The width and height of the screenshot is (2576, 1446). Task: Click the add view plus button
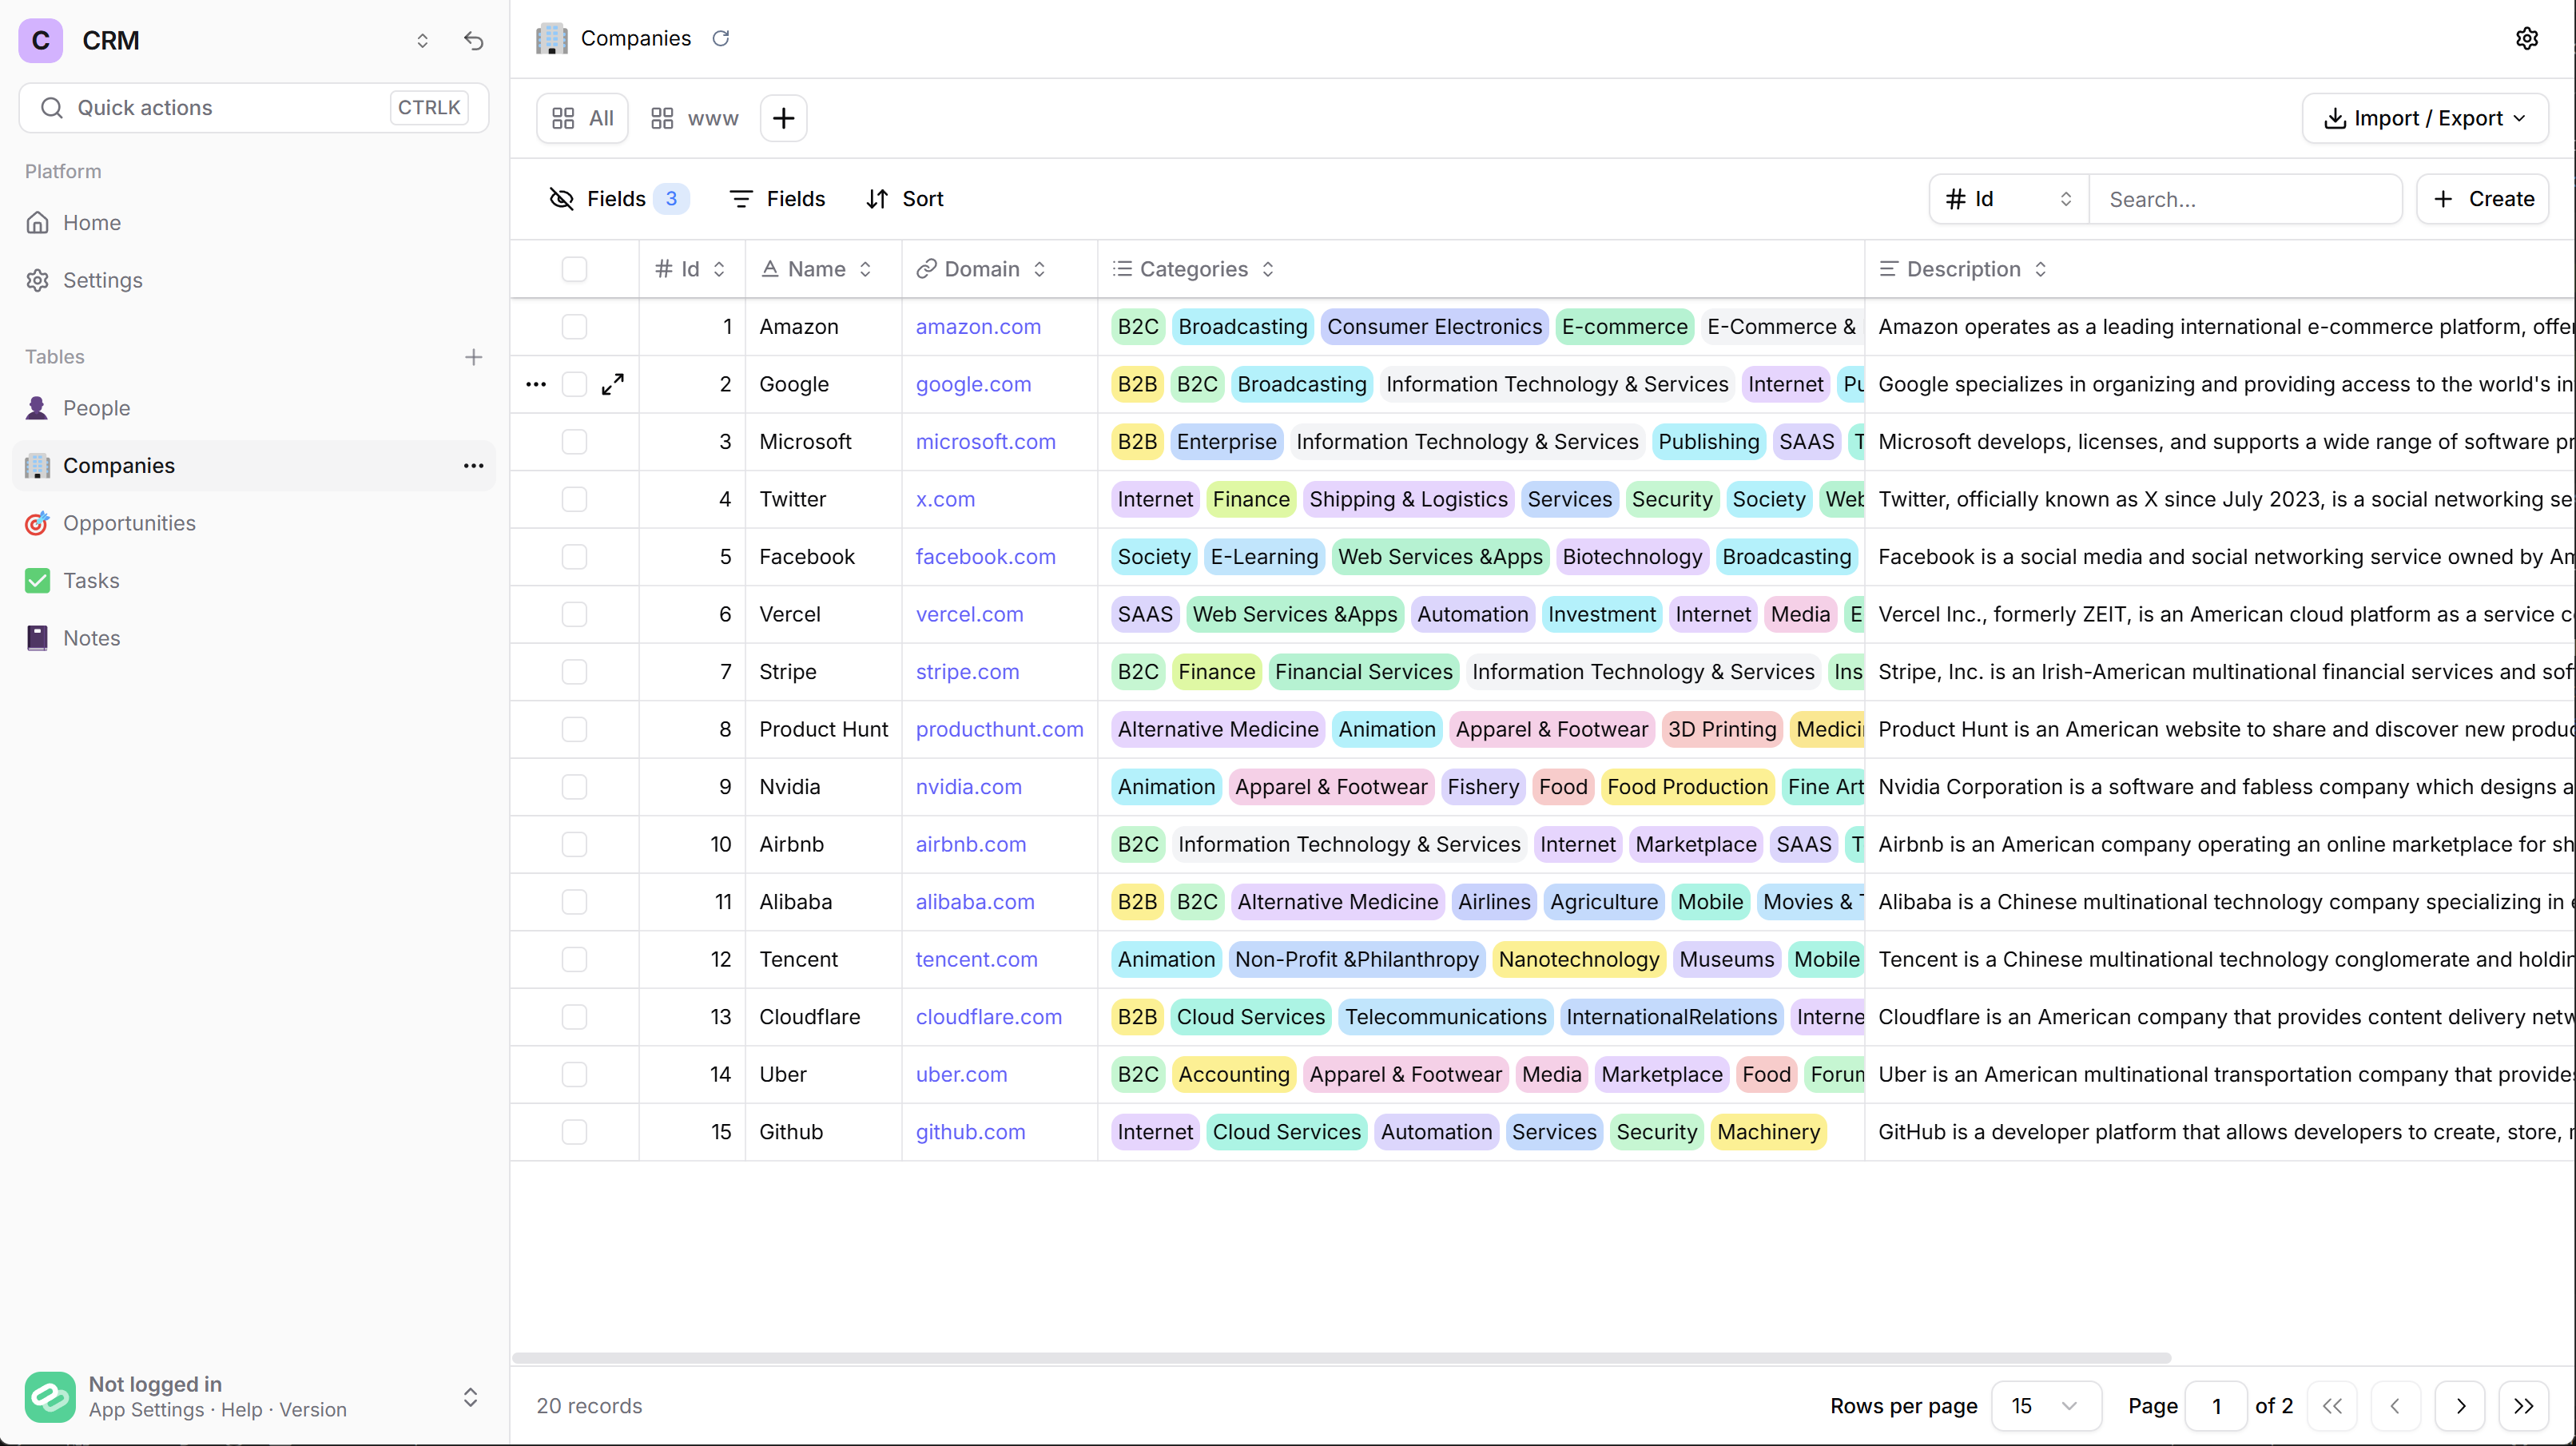click(x=783, y=118)
